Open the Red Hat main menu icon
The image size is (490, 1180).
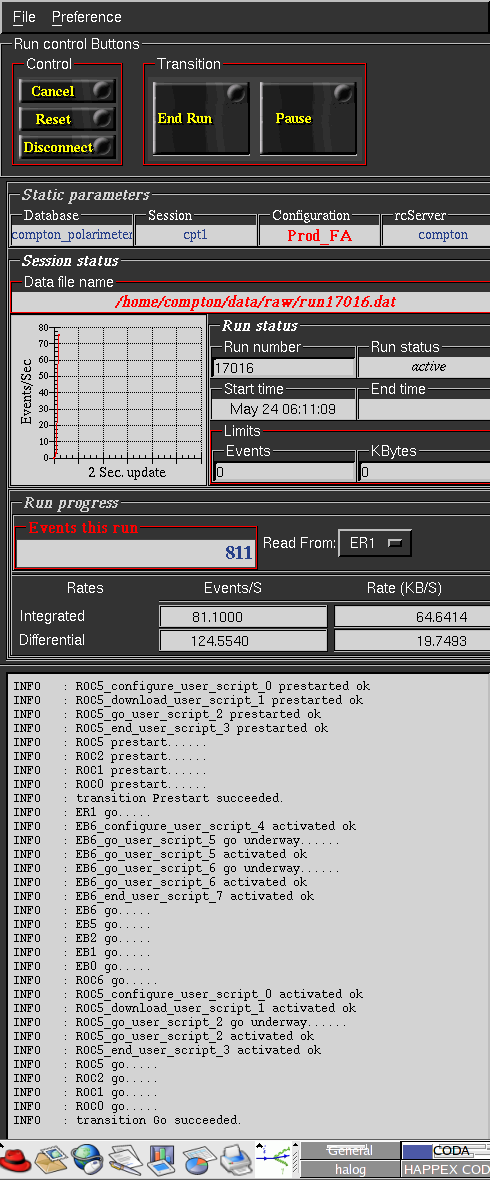(x=14, y=1159)
